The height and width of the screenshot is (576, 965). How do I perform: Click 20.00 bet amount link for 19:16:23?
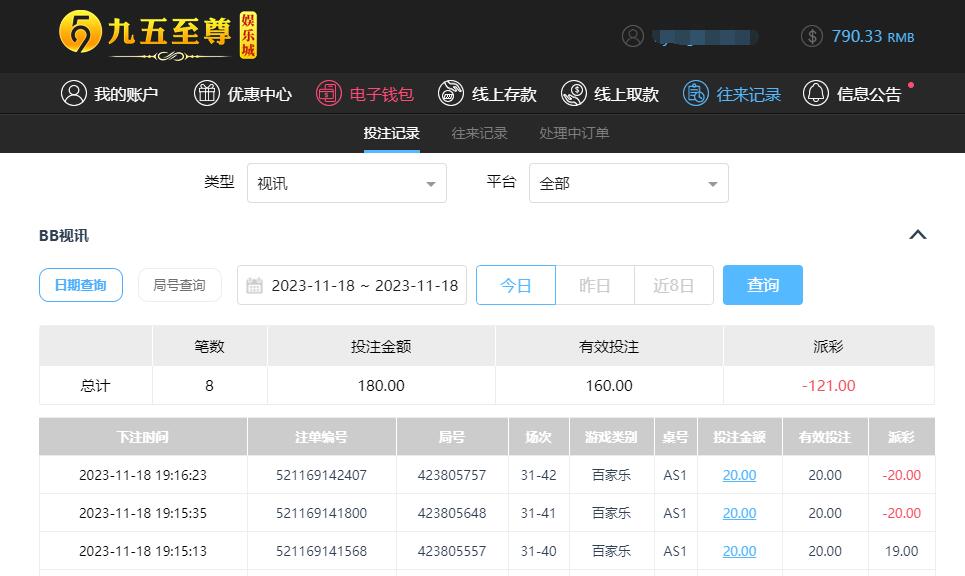pos(739,475)
